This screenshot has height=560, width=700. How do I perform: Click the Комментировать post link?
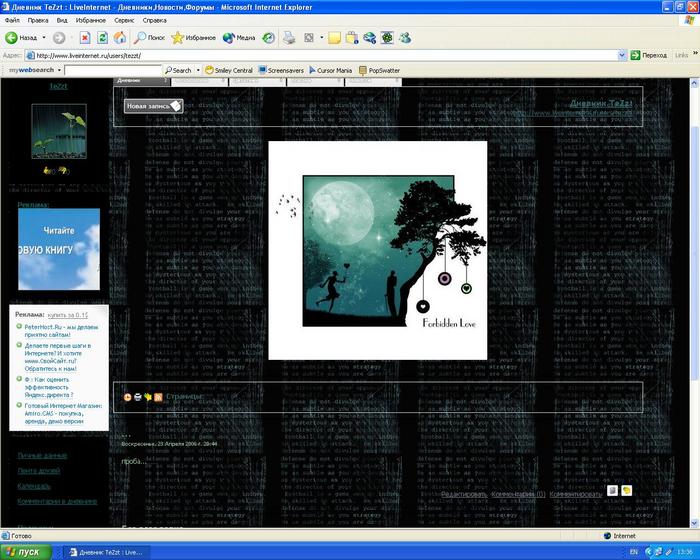point(575,494)
